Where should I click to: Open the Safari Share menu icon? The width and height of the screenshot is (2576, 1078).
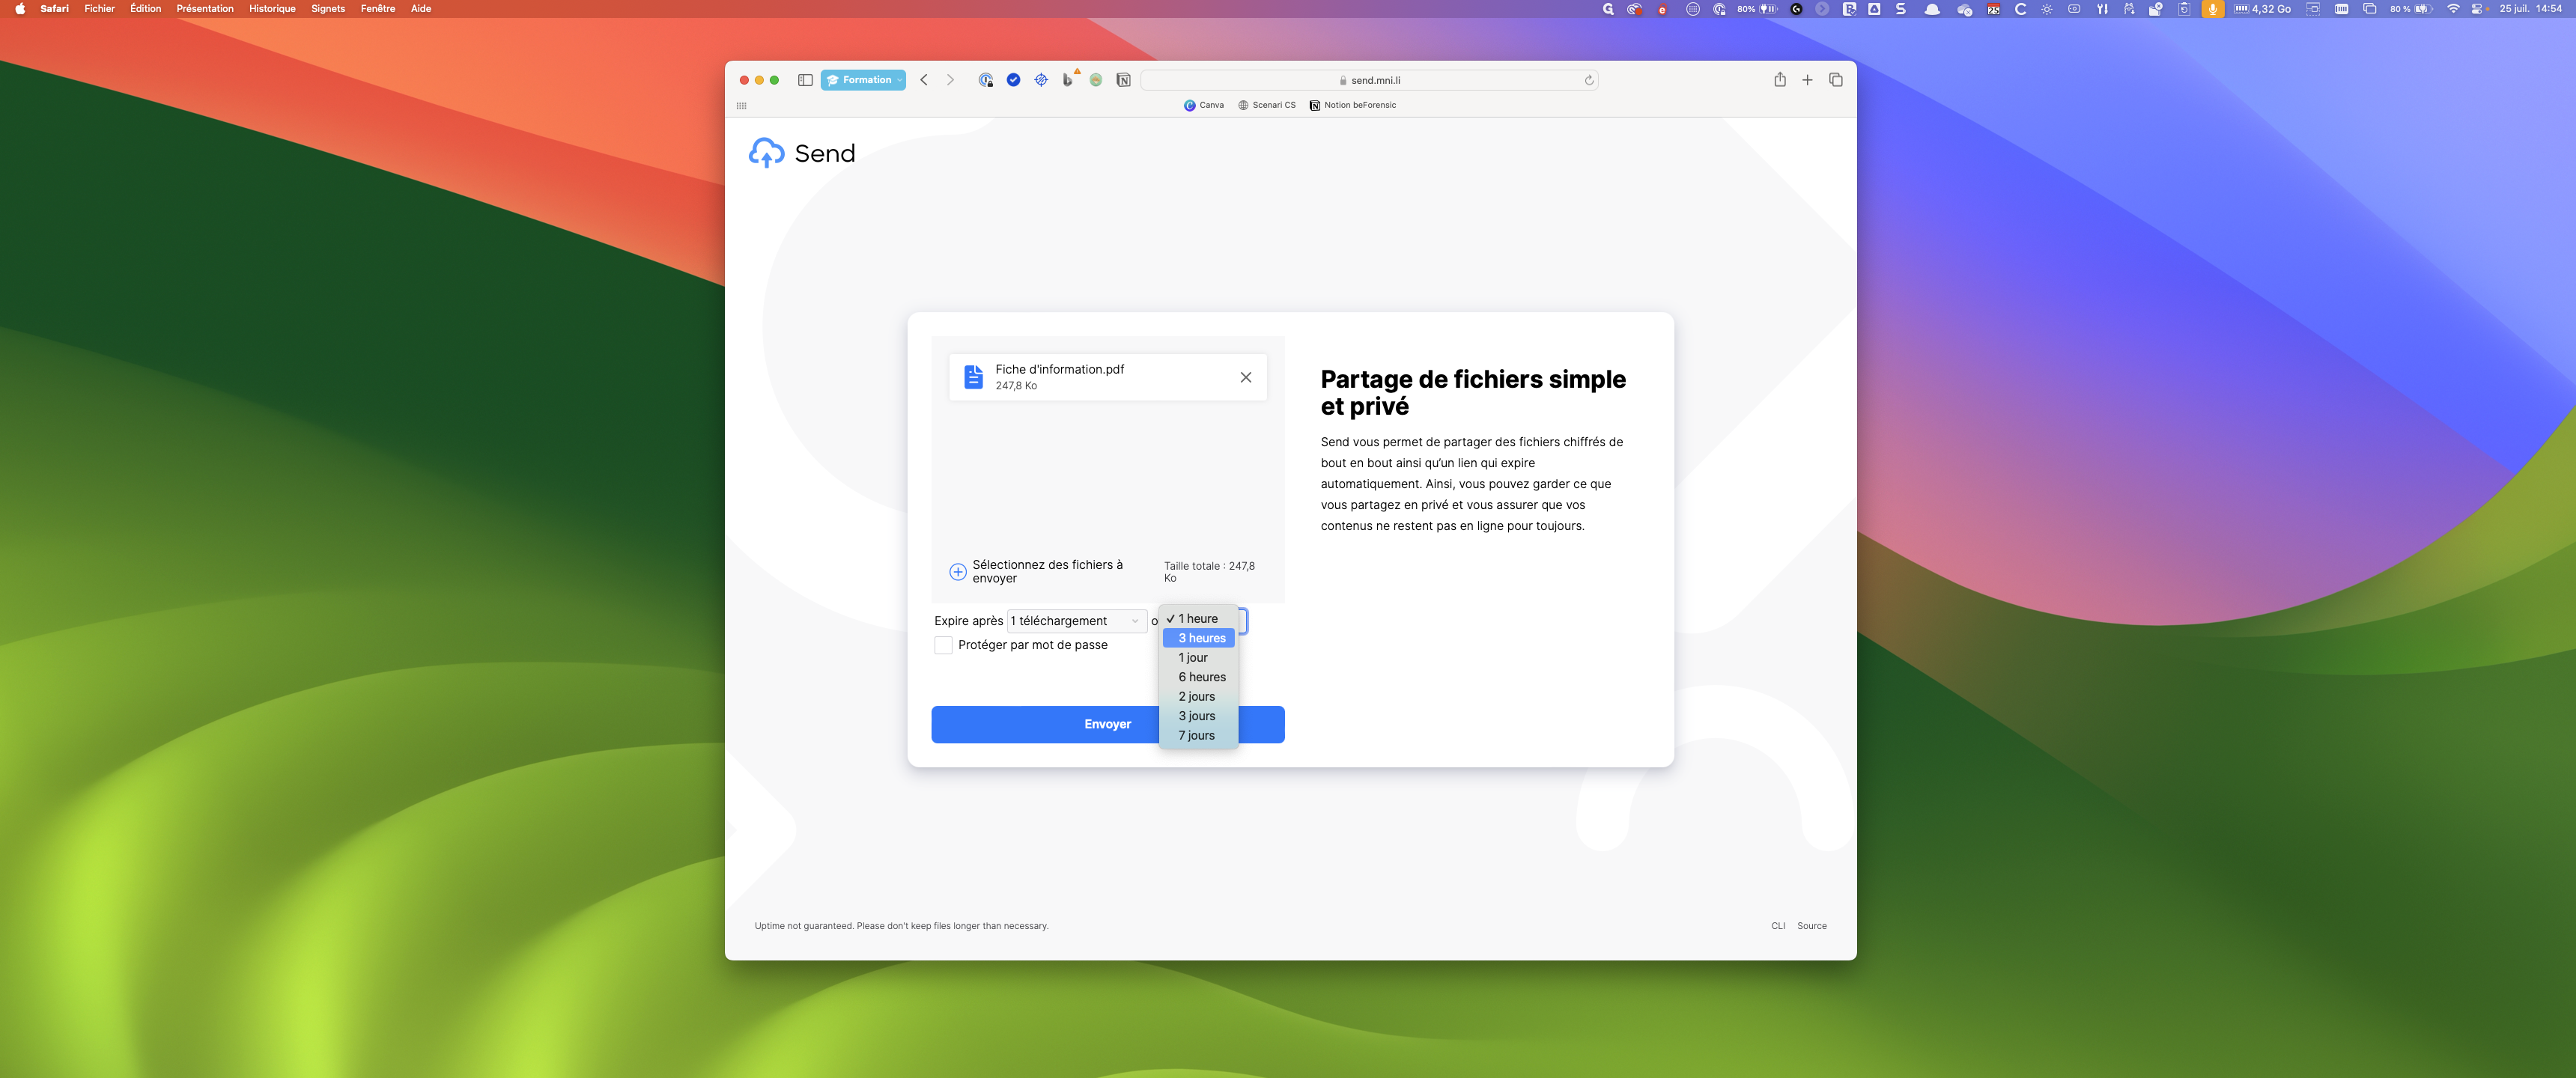(x=1780, y=80)
